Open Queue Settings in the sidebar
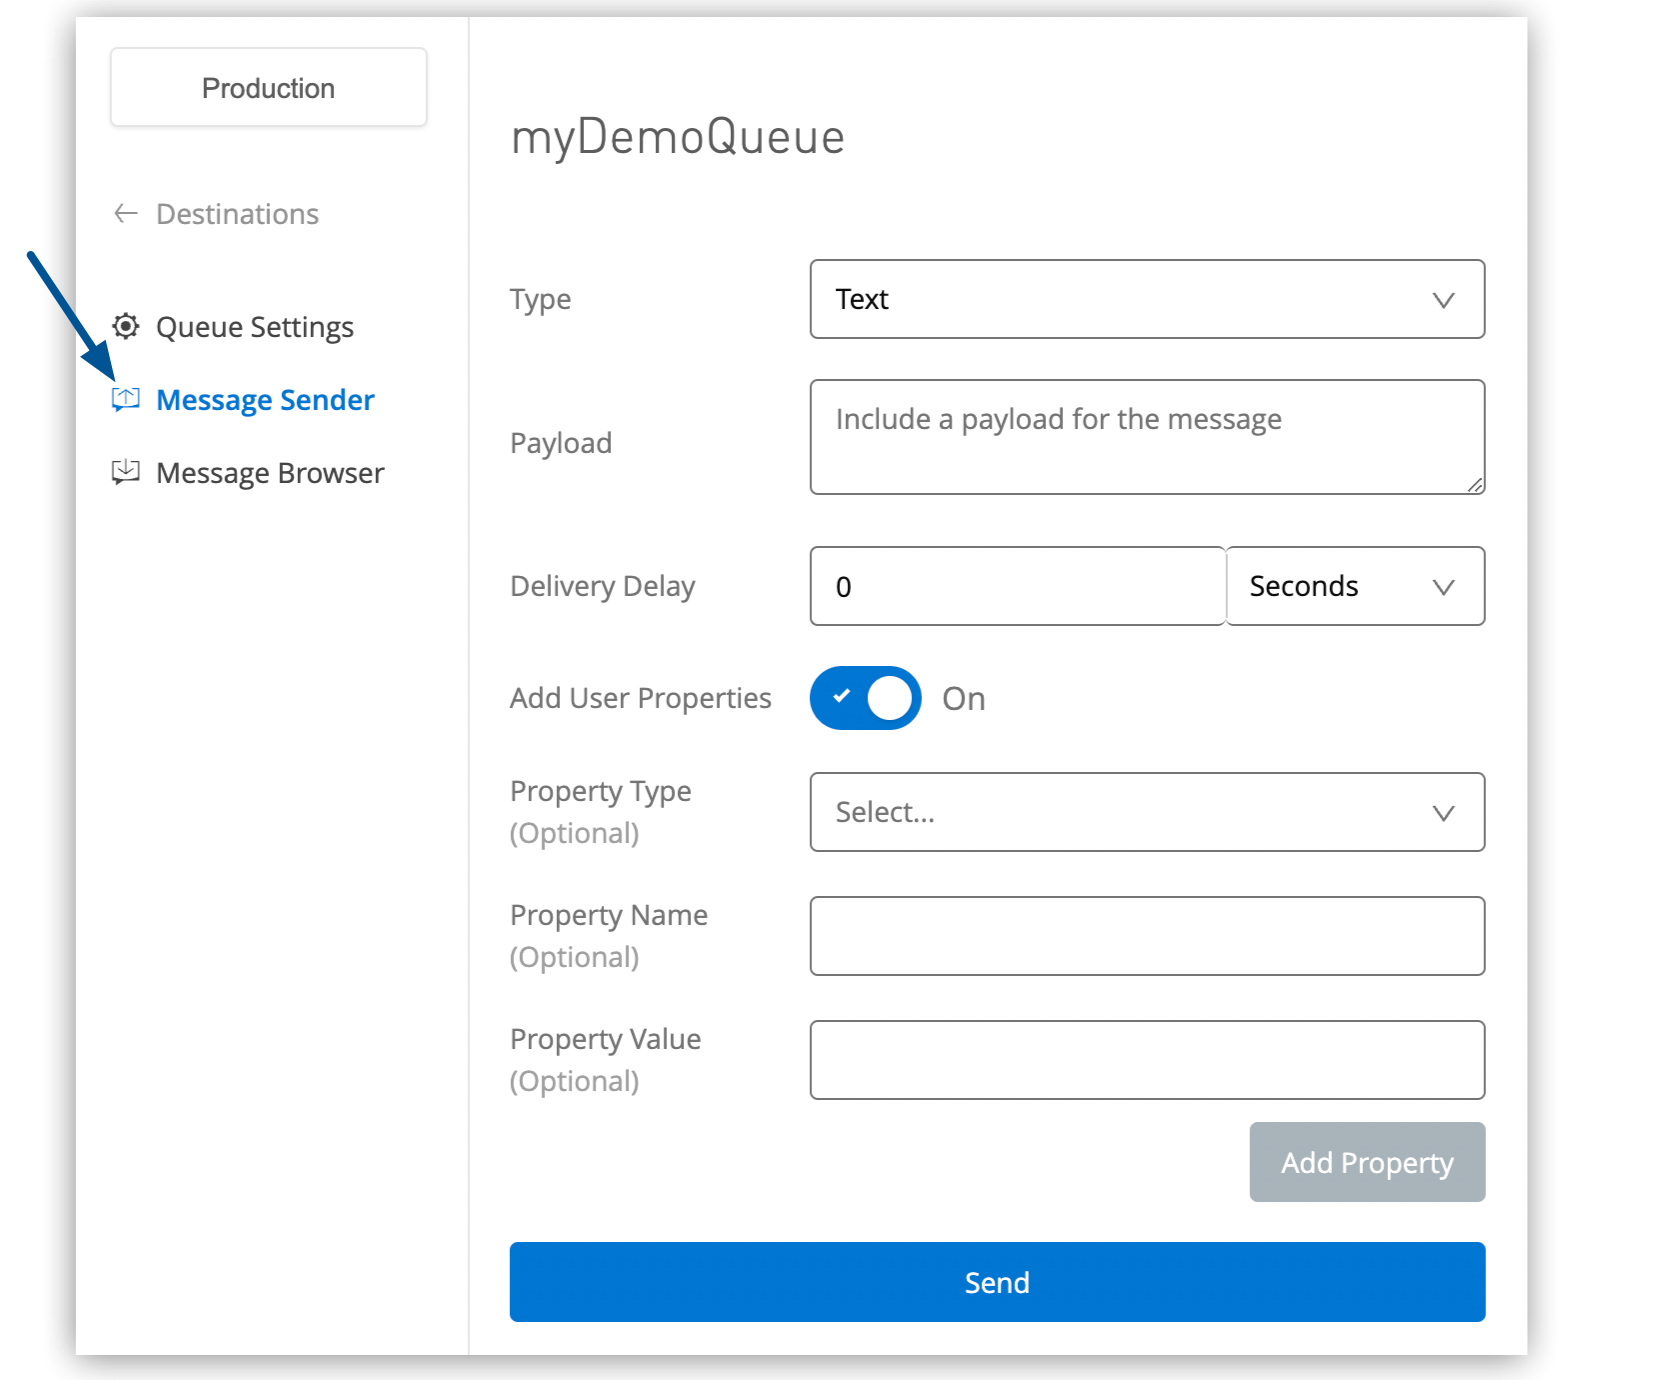Image resolution: width=1674 pixels, height=1380 pixels. (x=254, y=327)
